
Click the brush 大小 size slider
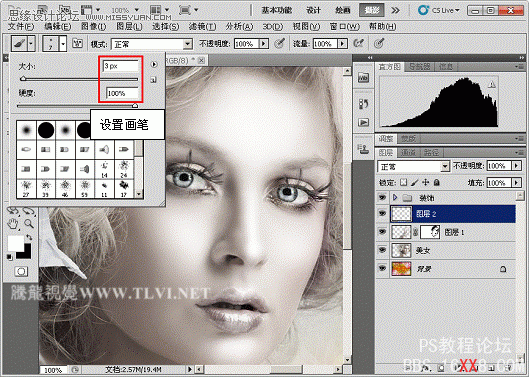pyautogui.click(x=79, y=79)
